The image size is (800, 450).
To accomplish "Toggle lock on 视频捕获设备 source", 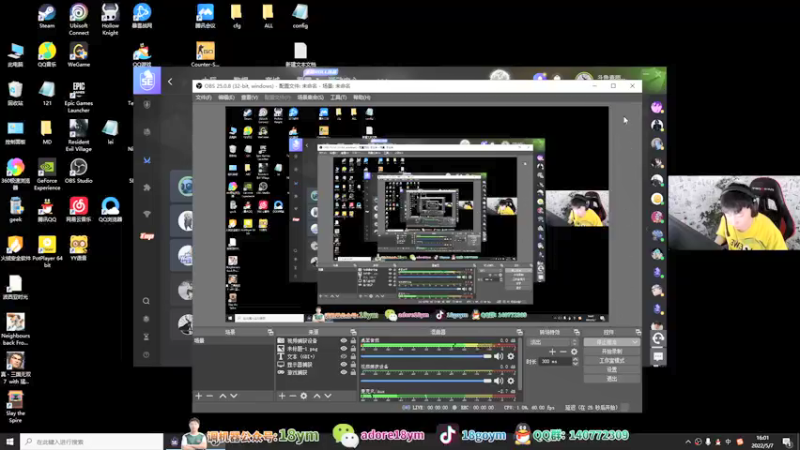I will pos(353,340).
